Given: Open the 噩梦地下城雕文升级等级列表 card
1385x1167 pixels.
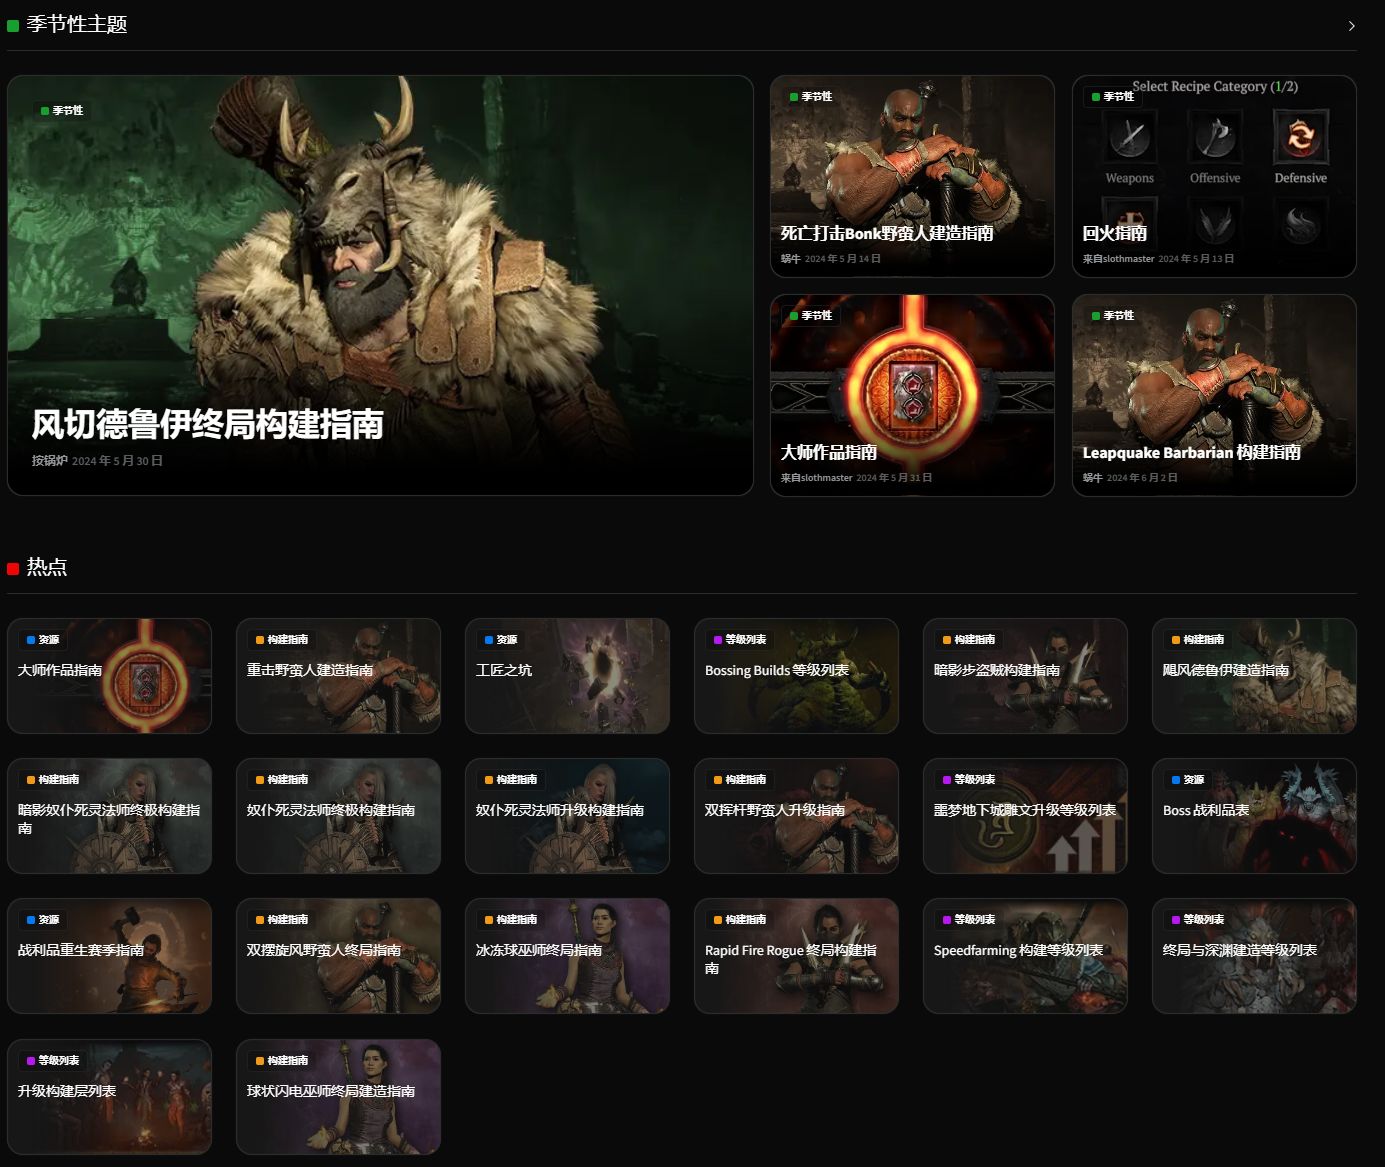Looking at the screenshot, I should point(1025,816).
